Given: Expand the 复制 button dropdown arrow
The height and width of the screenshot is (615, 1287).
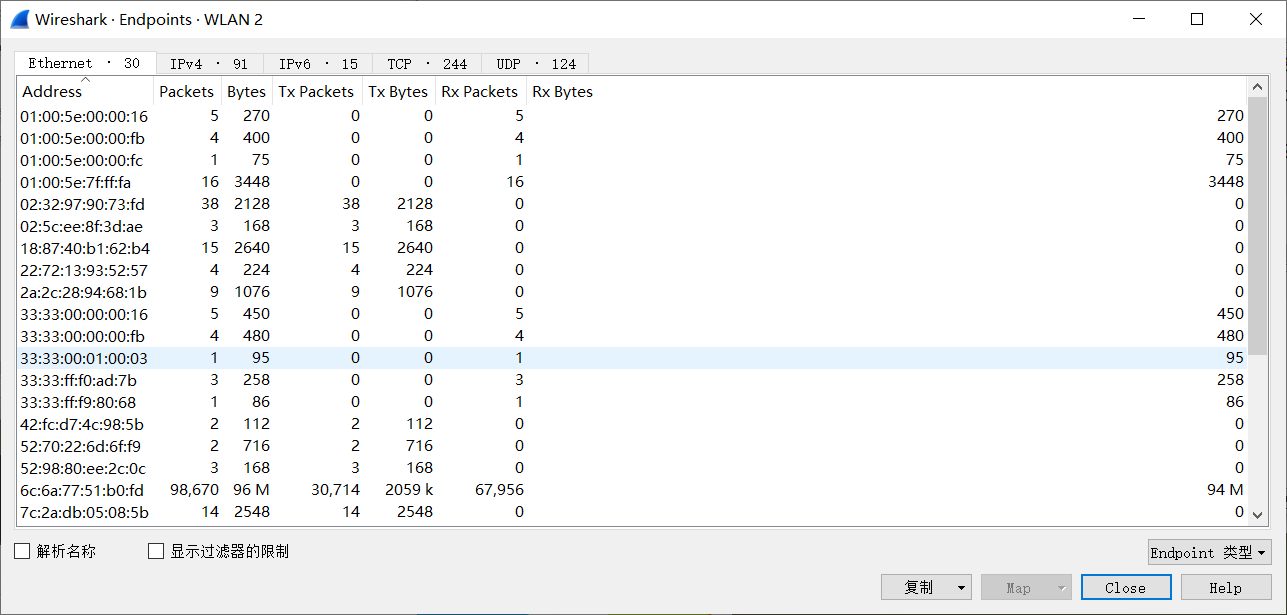Looking at the screenshot, I should pos(961,587).
